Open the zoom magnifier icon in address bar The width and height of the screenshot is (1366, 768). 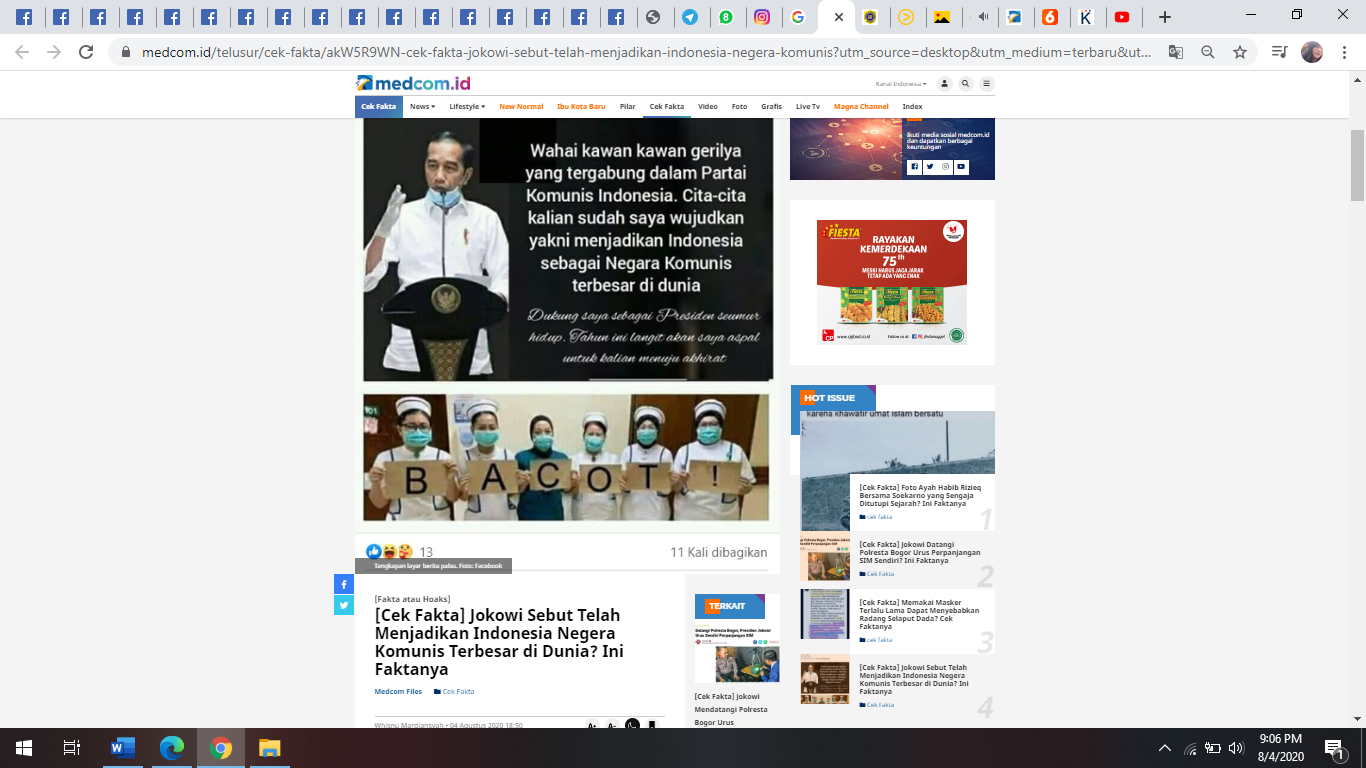point(1208,52)
